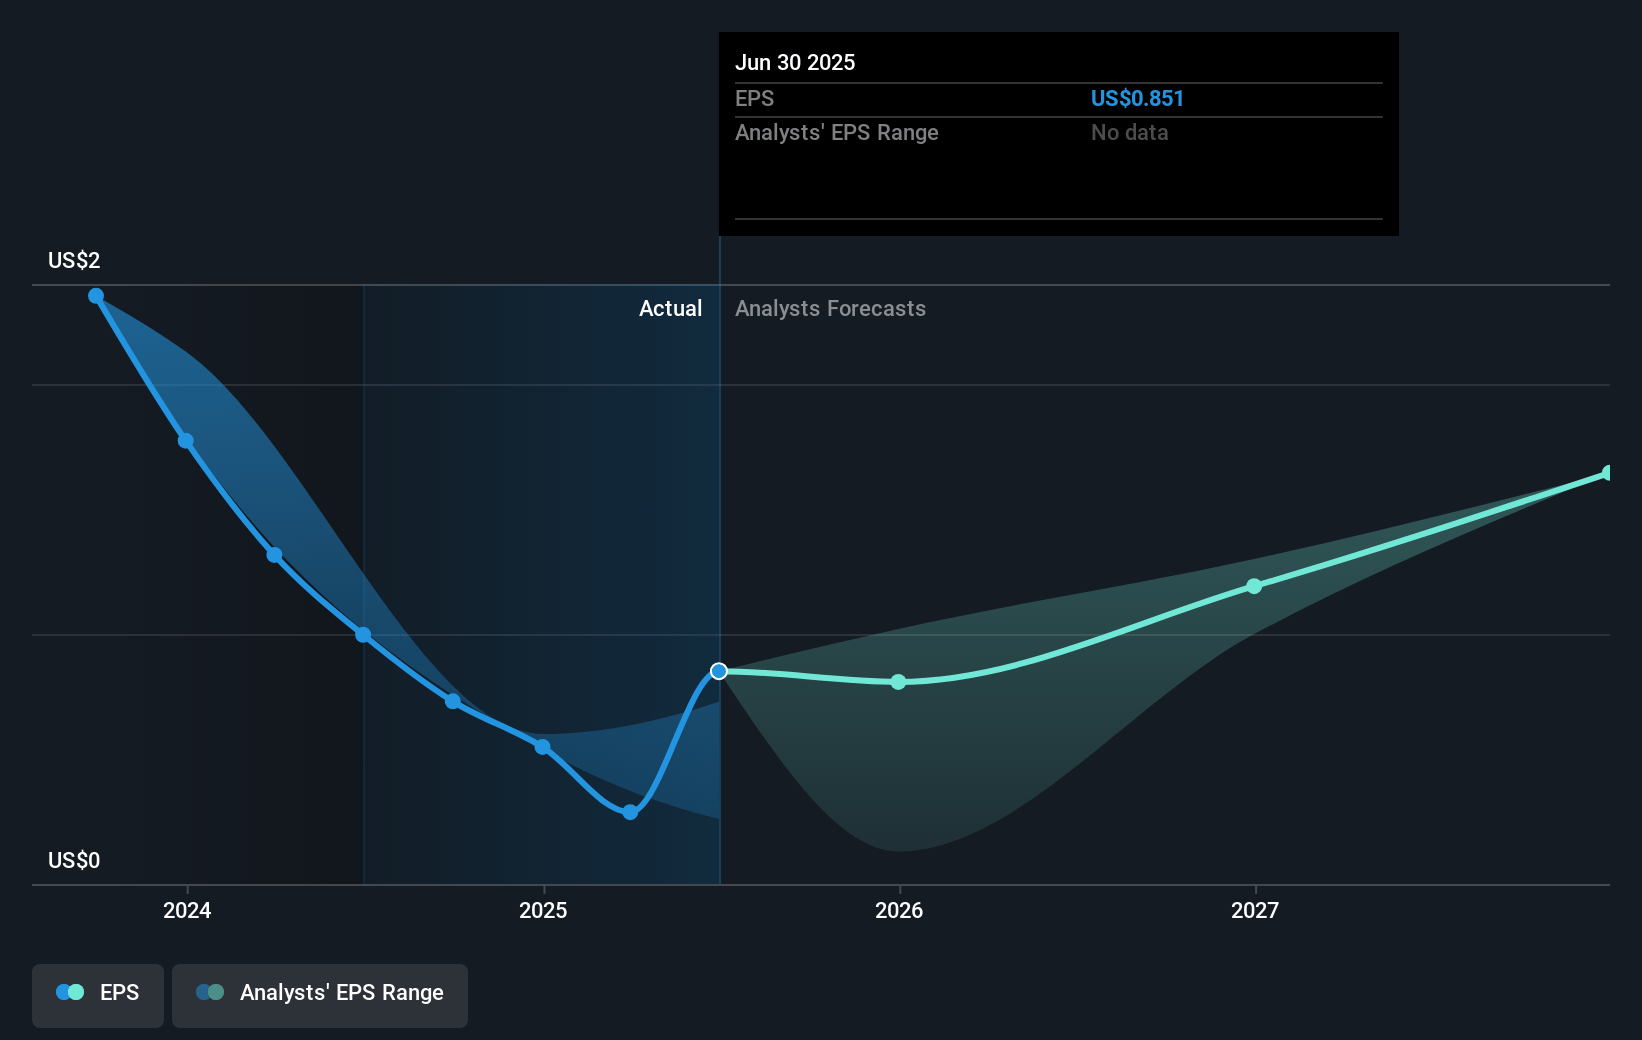Click the 'Jun 30 2025' tooltip date
The image size is (1642, 1040).
pyautogui.click(x=795, y=62)
